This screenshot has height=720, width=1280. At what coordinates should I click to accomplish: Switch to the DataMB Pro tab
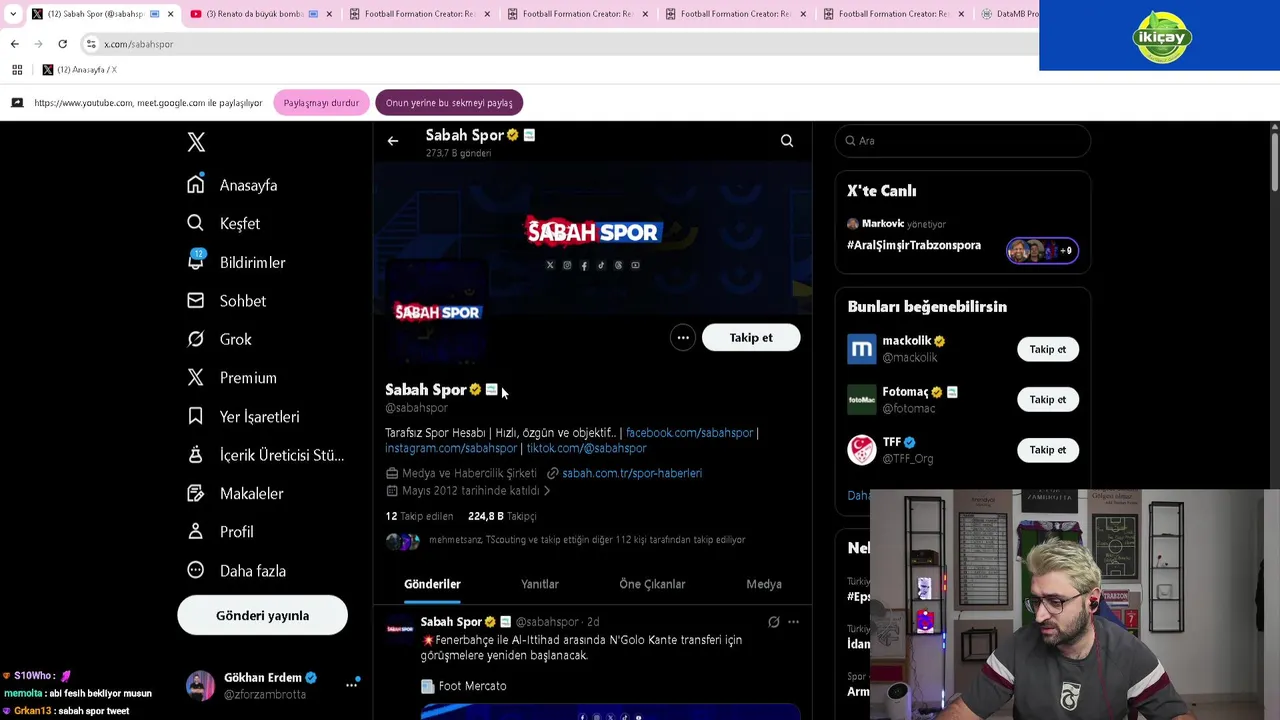click(x=1010, y=14)
